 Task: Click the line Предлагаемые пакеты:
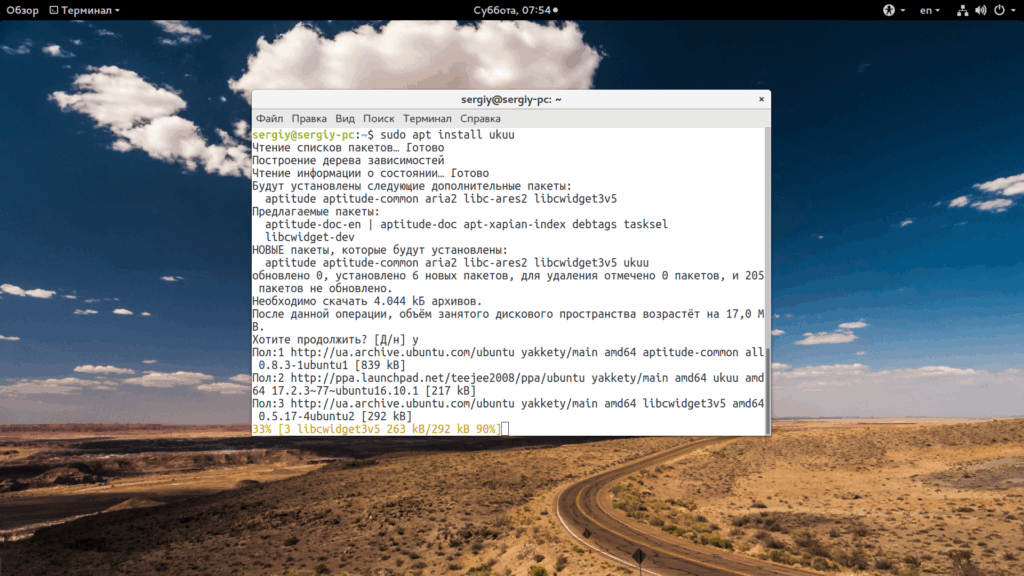[x=315, y=212]
